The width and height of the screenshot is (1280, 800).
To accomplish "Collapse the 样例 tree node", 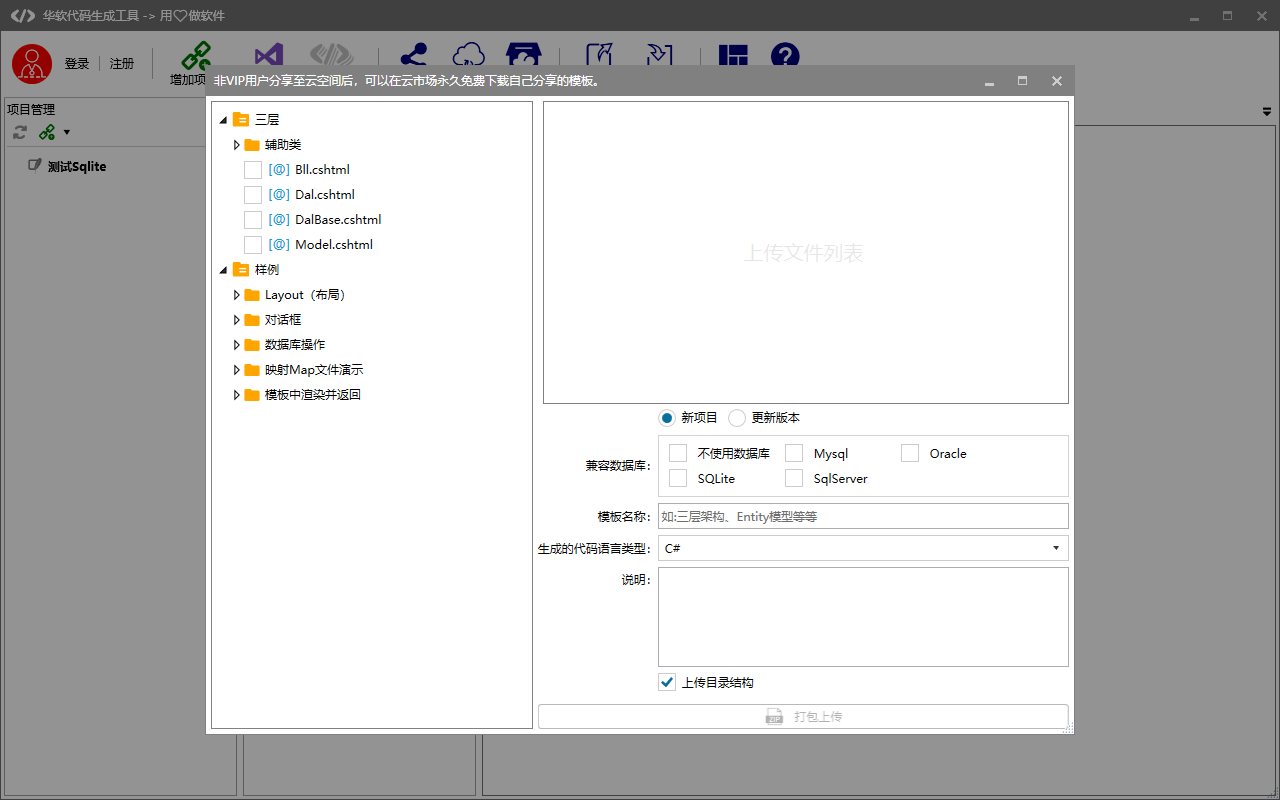I will [x=223, y=270].
